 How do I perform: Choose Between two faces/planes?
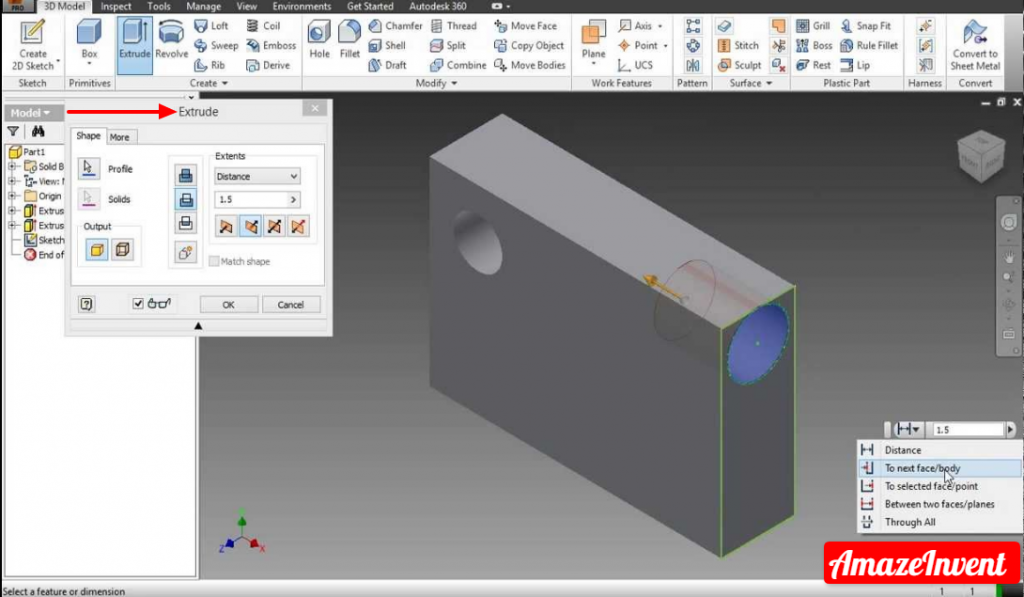[940, 504]
